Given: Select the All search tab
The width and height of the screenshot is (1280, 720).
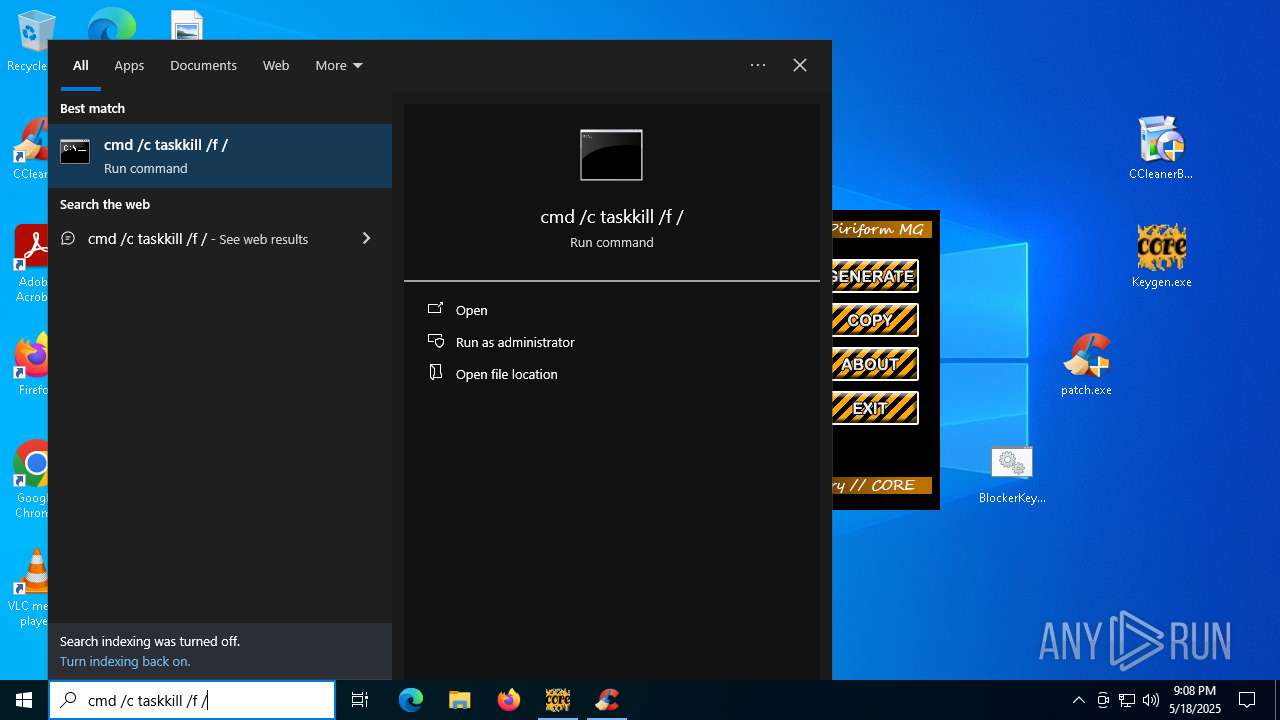Looking at the screenshot, I should point(81,65).
